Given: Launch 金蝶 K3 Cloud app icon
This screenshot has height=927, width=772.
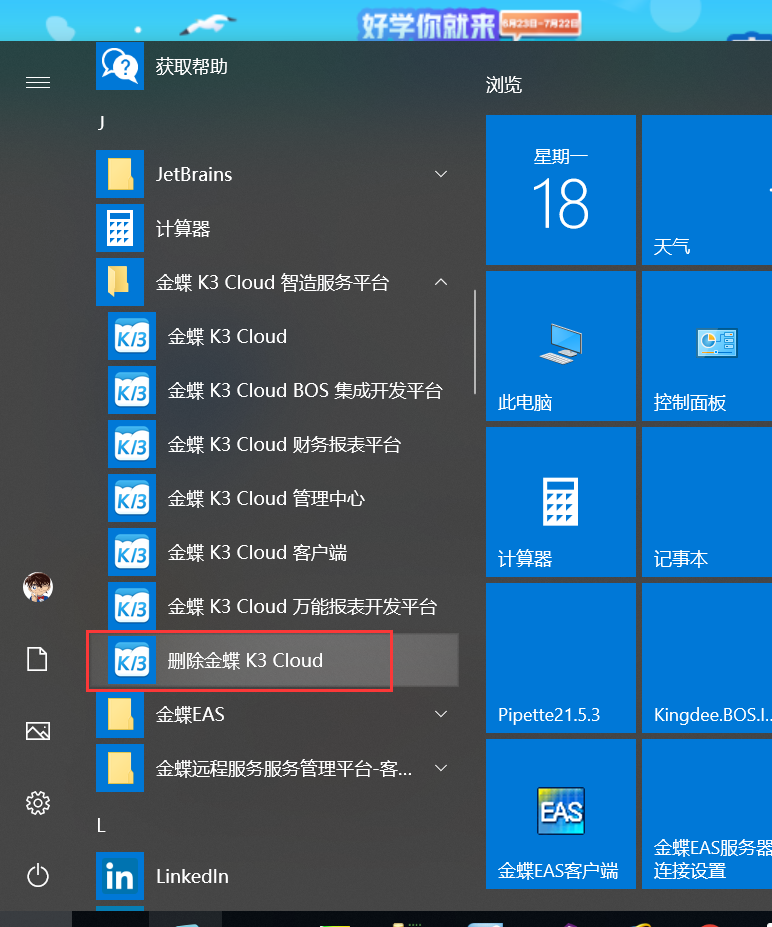Looking at the screenshot, I should 132,336.
